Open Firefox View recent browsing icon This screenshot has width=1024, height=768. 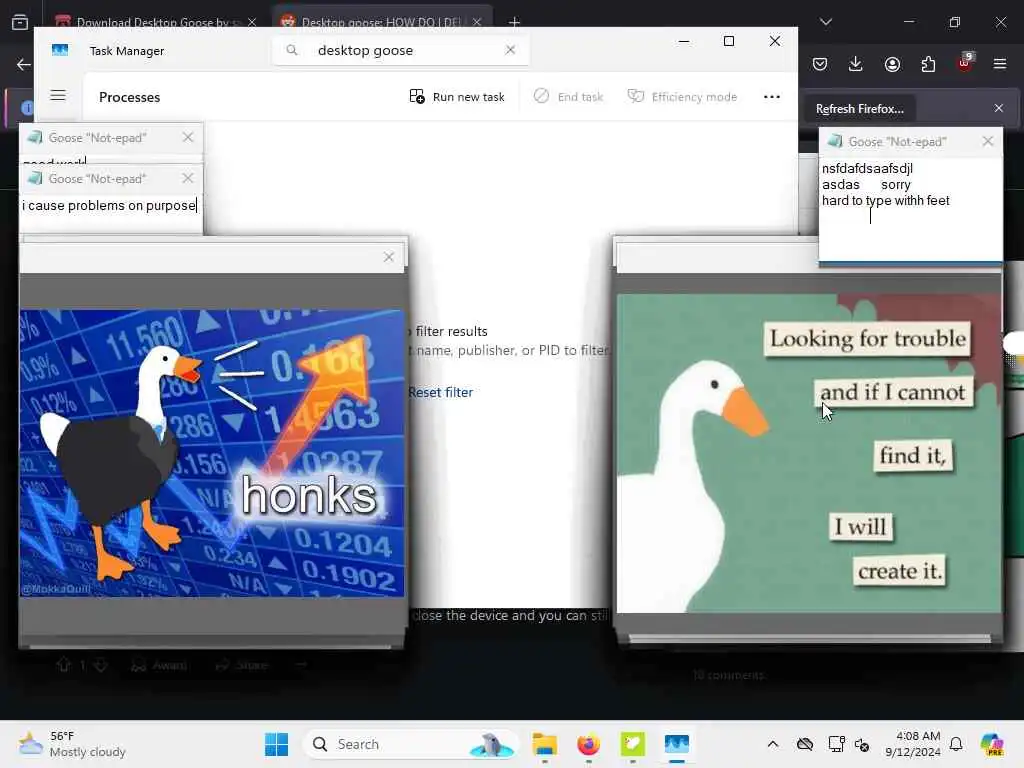point(20,22)
